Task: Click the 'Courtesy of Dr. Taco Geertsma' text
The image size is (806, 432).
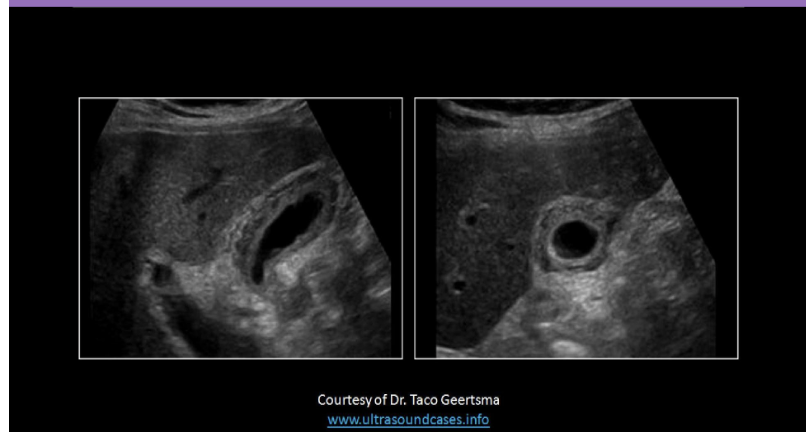Action: (x=408, y=400)
